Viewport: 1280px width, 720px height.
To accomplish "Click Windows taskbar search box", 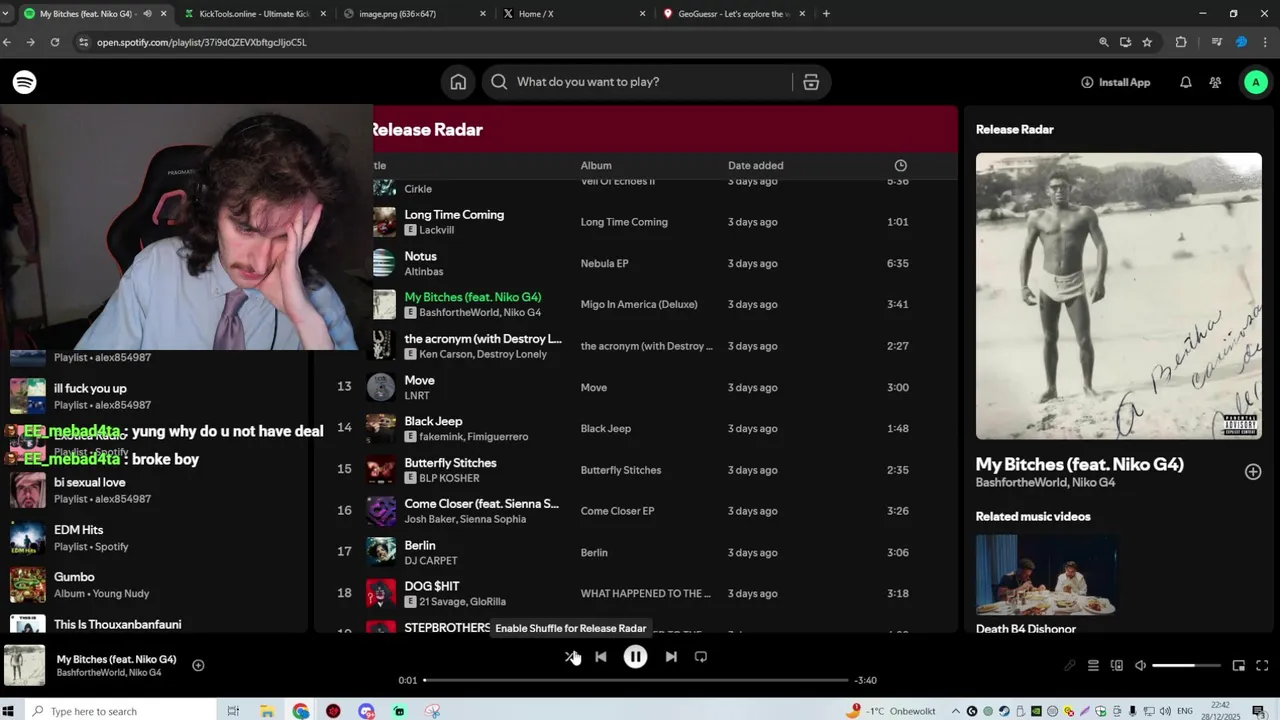I will 118,711.
